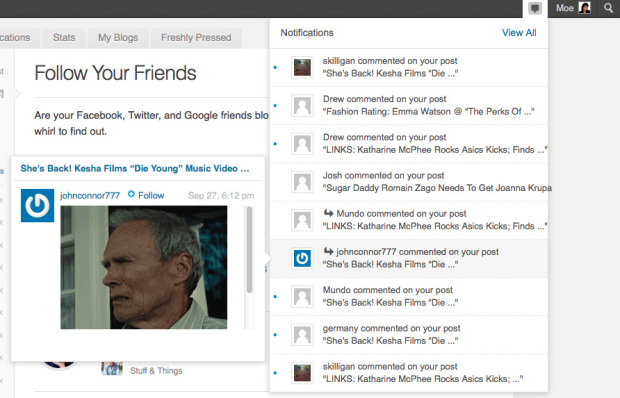Screen dimensions: 620x398
Task: Click the large johnconnor777 avatar in comment popup
Action: pos(38,206)
